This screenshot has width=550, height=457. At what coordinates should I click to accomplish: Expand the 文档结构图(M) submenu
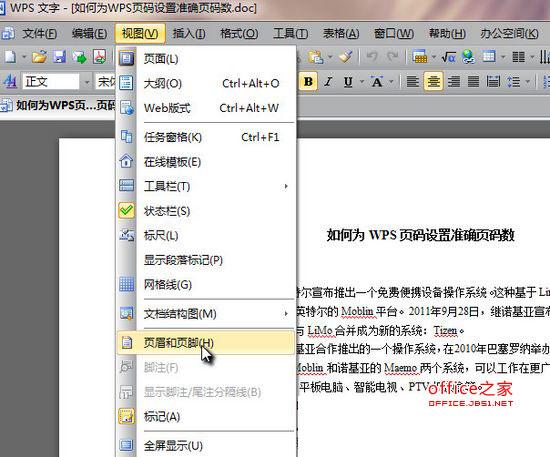(x=207, y=314)
